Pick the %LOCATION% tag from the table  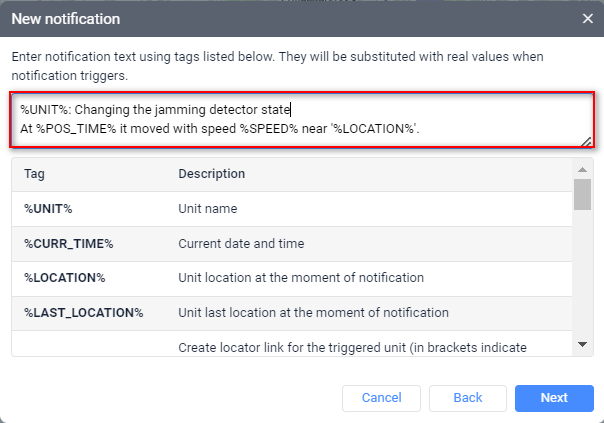click(65, 277)
